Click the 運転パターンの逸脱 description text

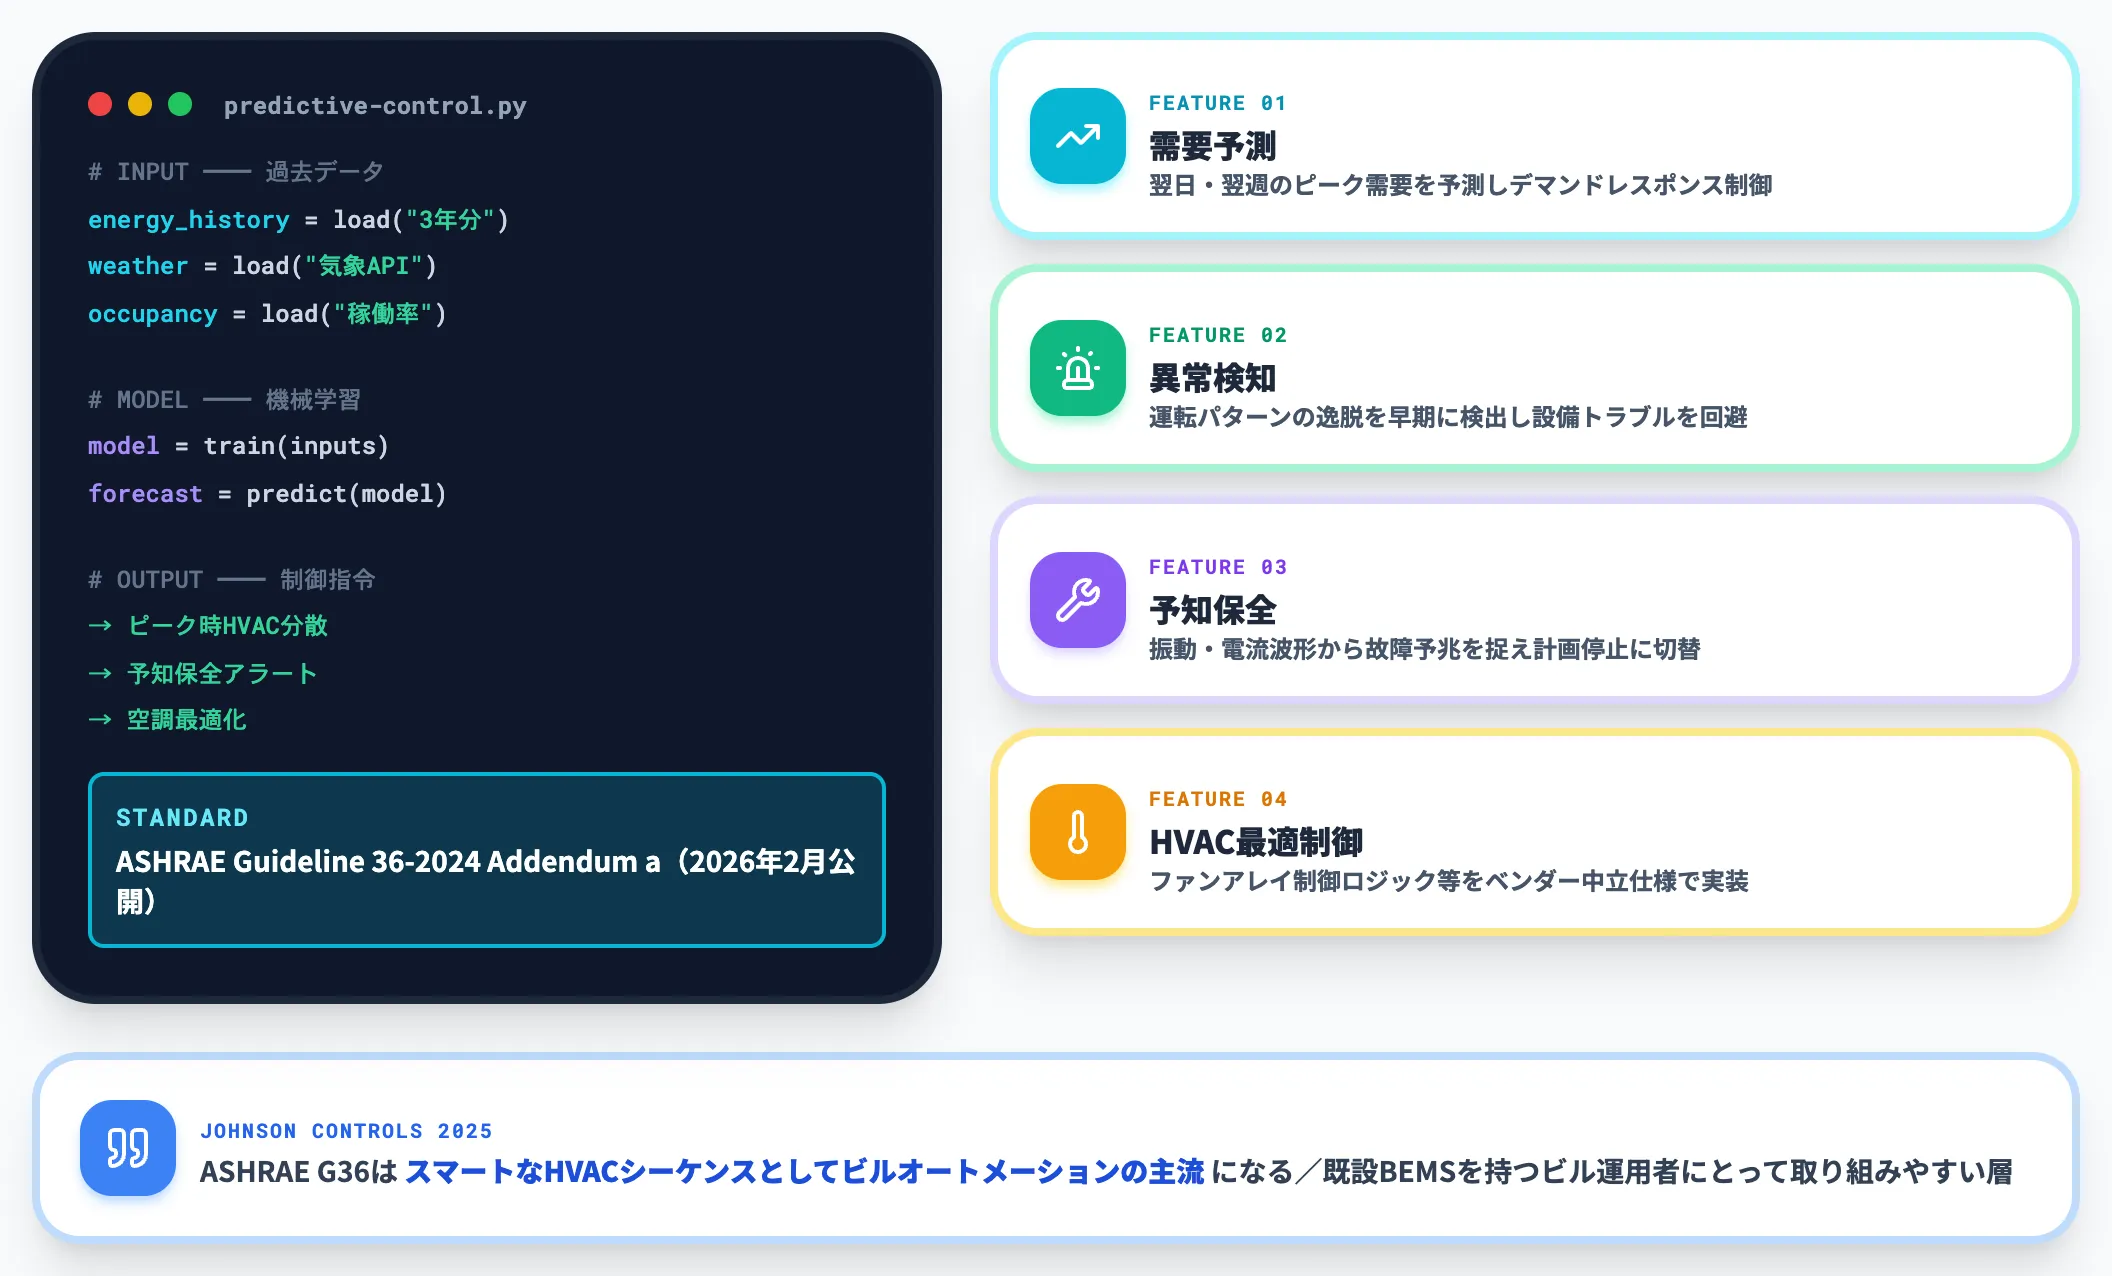click(1448, 417)
